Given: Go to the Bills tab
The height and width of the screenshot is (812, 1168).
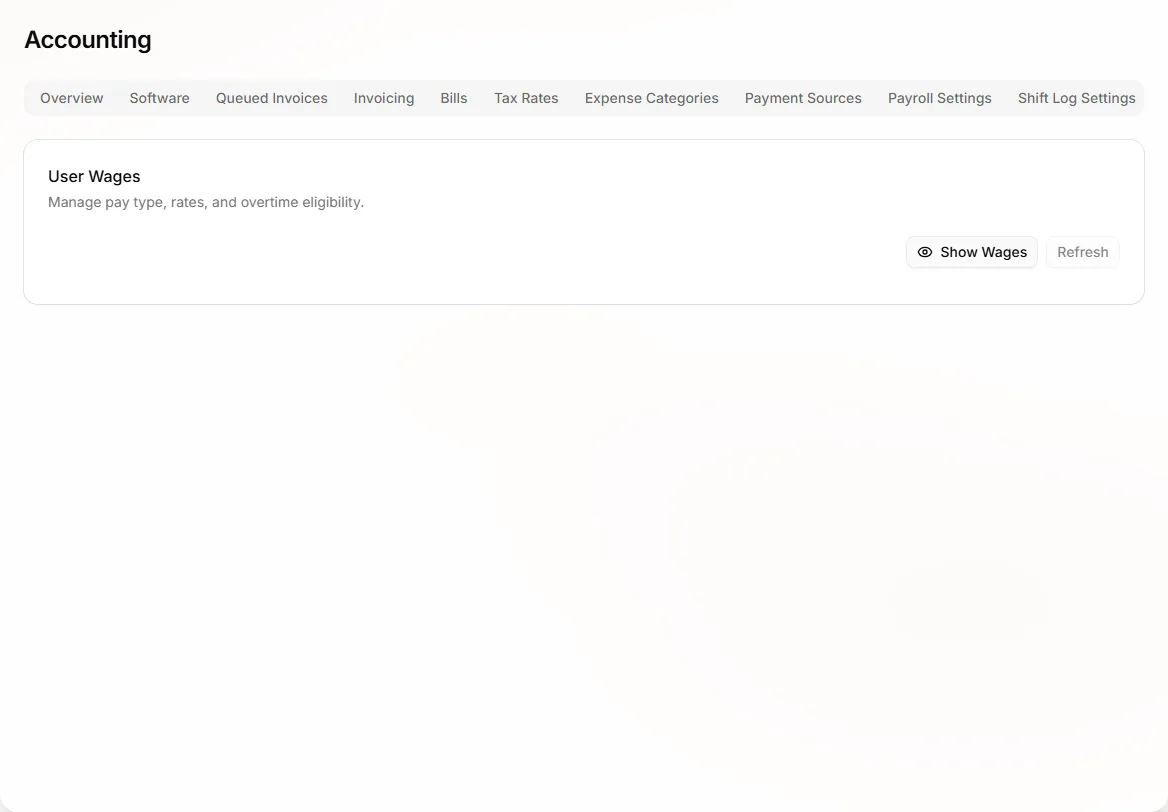Looking at the screenshot, I should 454,98.
